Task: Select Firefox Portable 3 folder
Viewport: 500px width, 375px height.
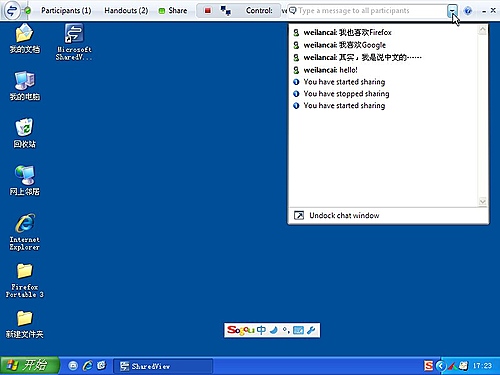Action: (x=24, y=280)
